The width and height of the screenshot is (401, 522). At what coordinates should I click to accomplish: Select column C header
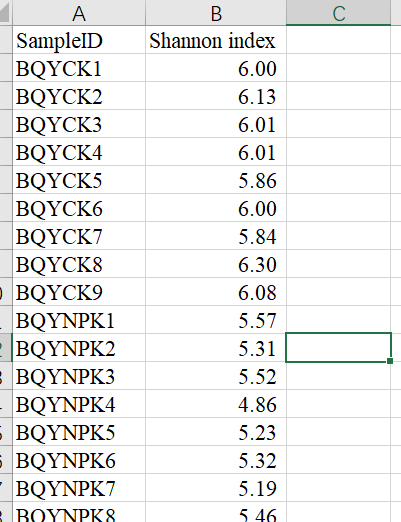point(338,13)
